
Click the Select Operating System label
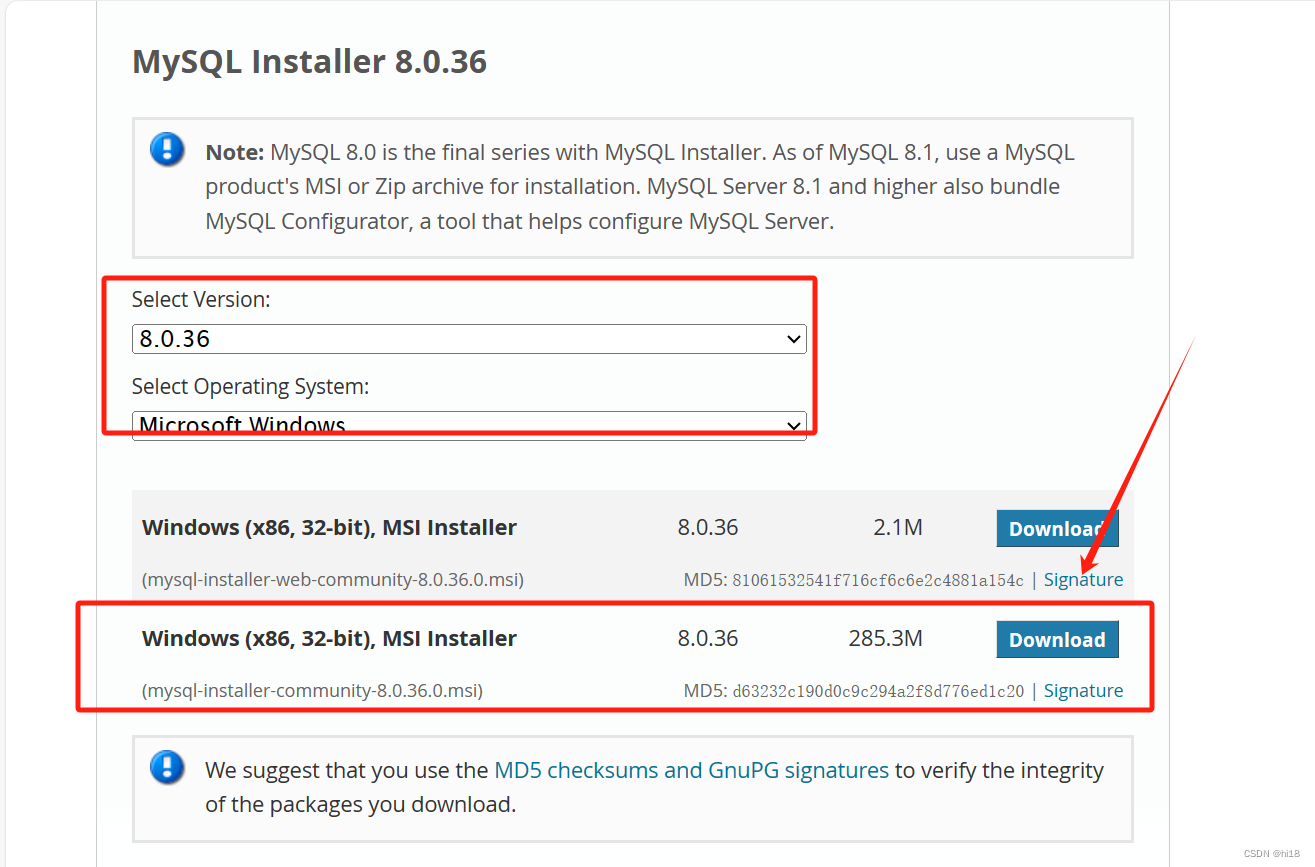coord(250,387)
